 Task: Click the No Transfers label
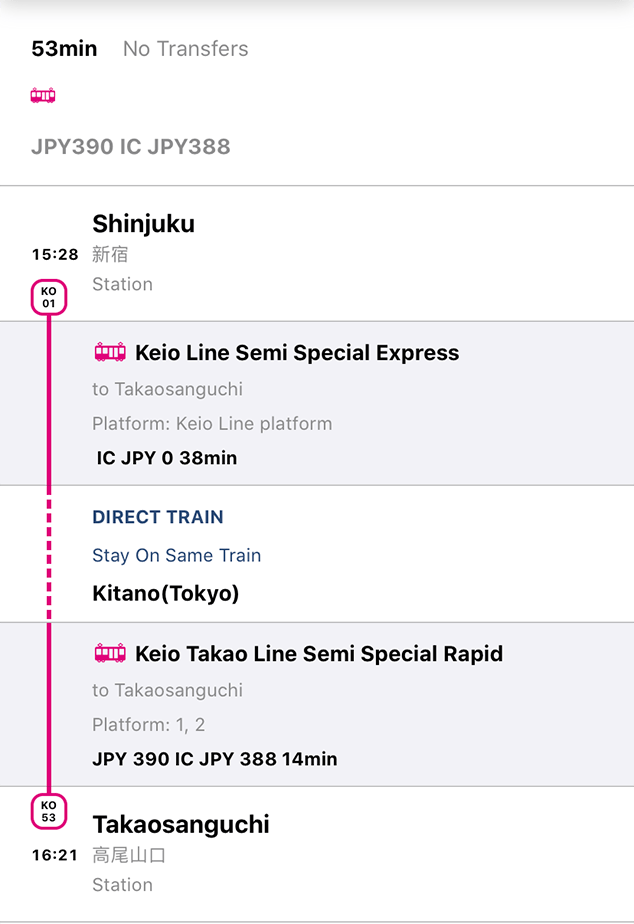(185, 48)
